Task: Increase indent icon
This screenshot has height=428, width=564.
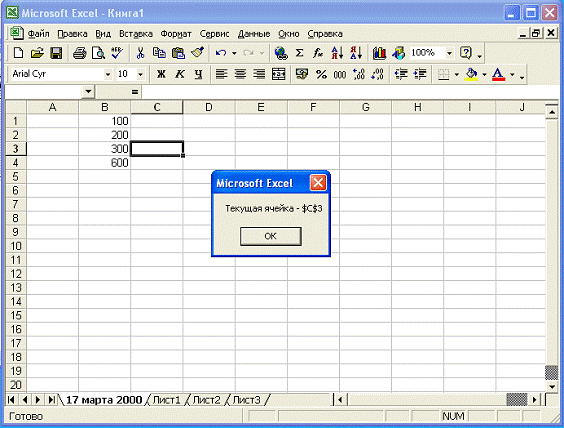Action: (x=420, y=74)
